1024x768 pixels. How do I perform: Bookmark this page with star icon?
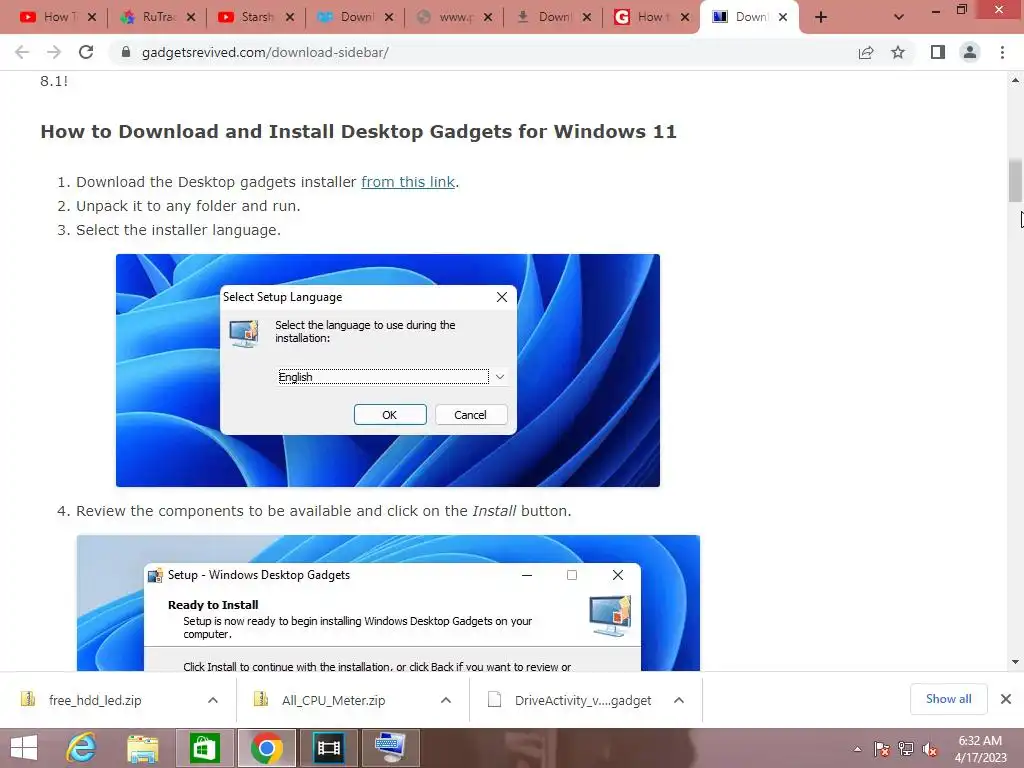(898, 52)
